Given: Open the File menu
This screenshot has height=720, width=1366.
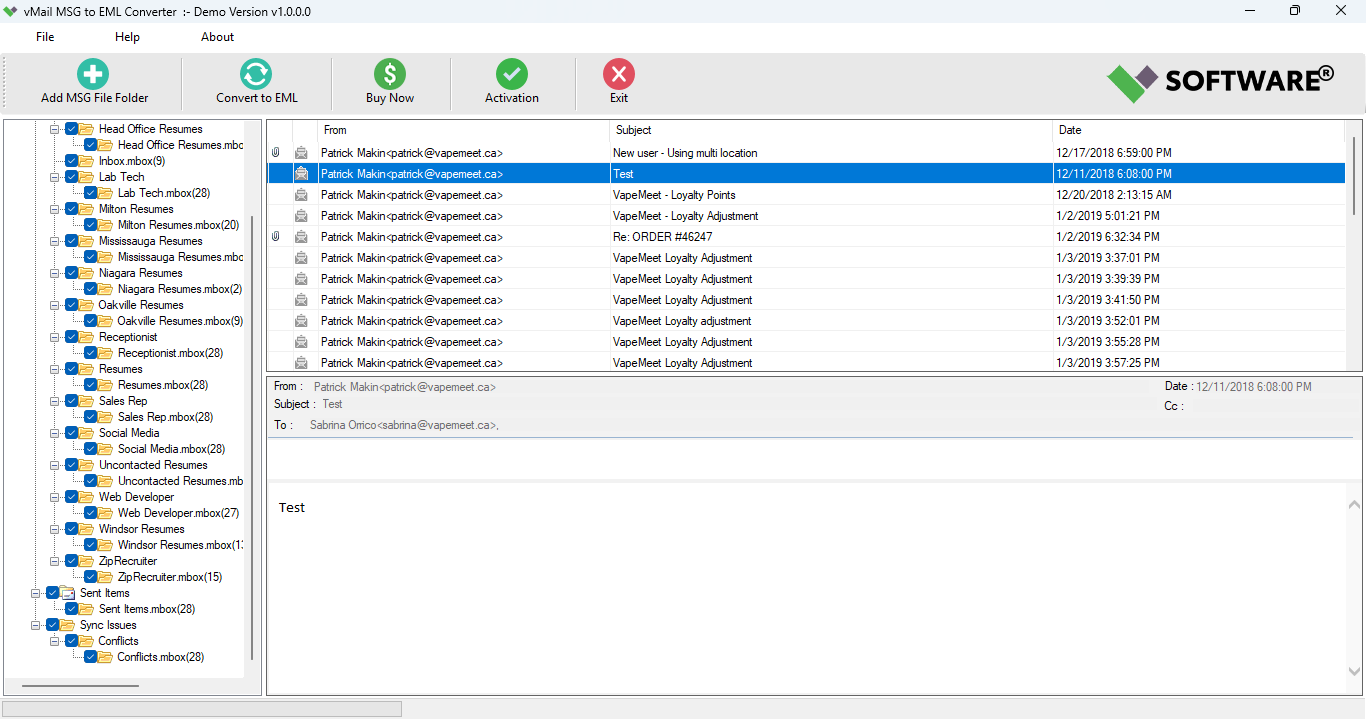Looking at the screenshot, I should (44, 37).
